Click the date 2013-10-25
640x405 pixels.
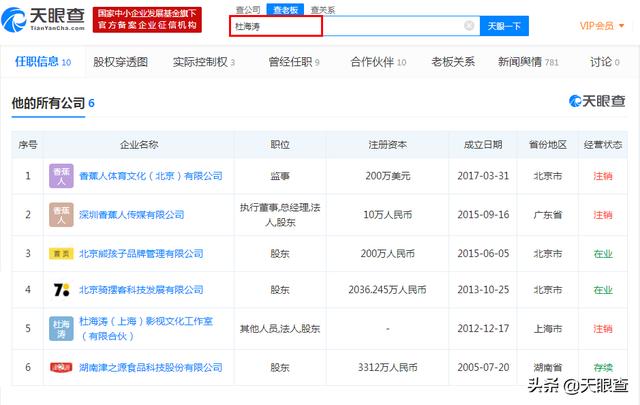483,290
